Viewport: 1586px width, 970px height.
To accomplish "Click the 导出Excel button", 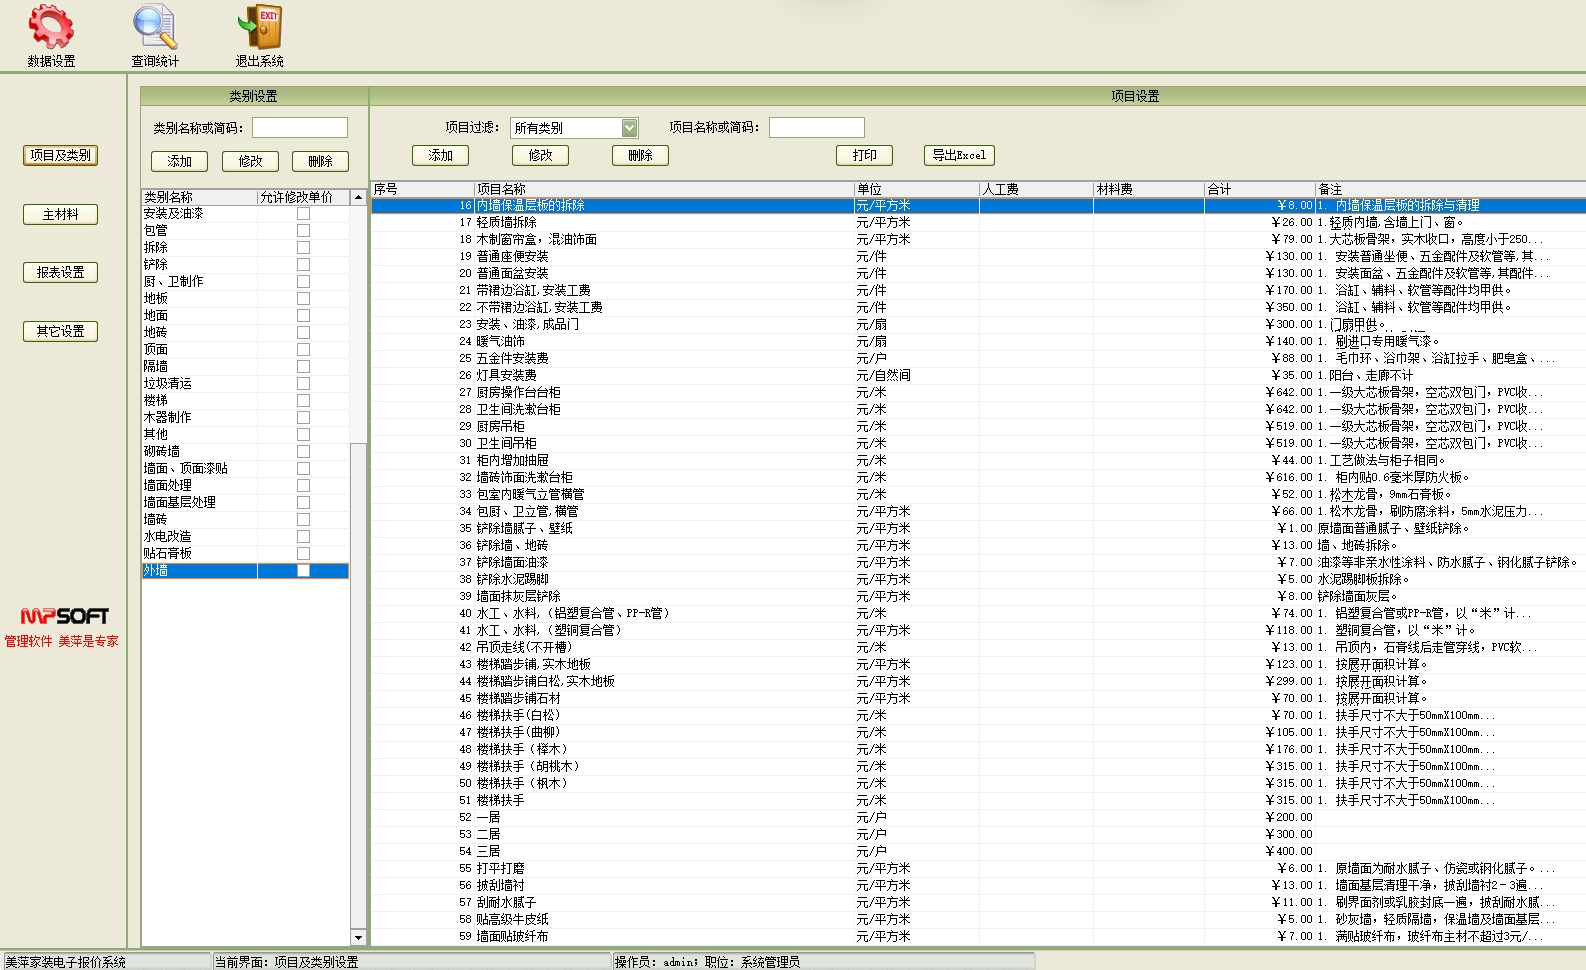I will pyautogui.click(x=959, y=156).
